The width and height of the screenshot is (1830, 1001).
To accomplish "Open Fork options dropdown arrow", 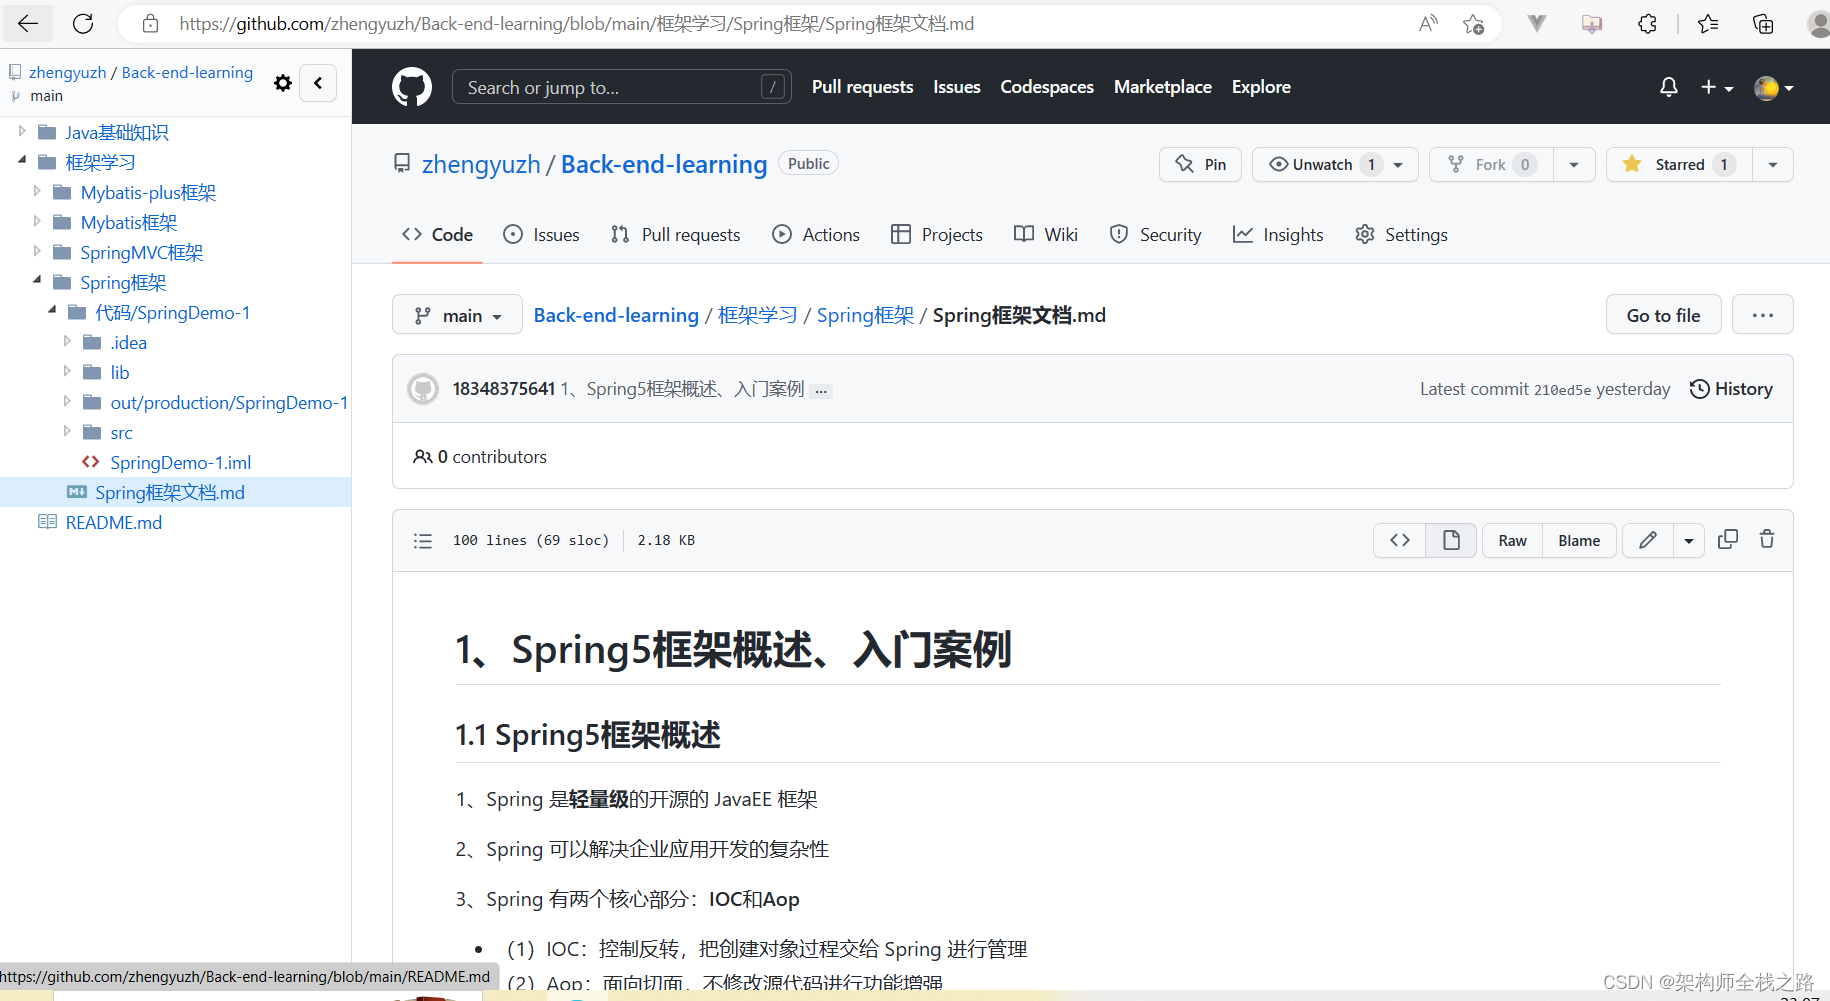I will tap(1574, 164).
